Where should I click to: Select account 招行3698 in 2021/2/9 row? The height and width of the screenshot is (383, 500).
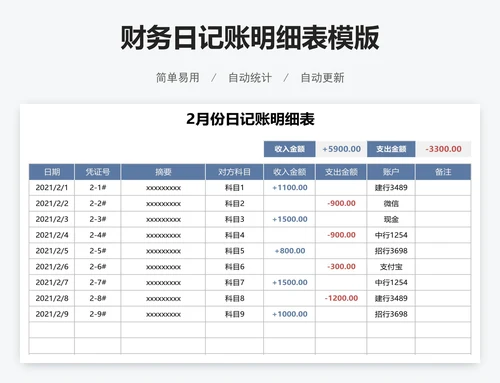[x=391, y=314]
